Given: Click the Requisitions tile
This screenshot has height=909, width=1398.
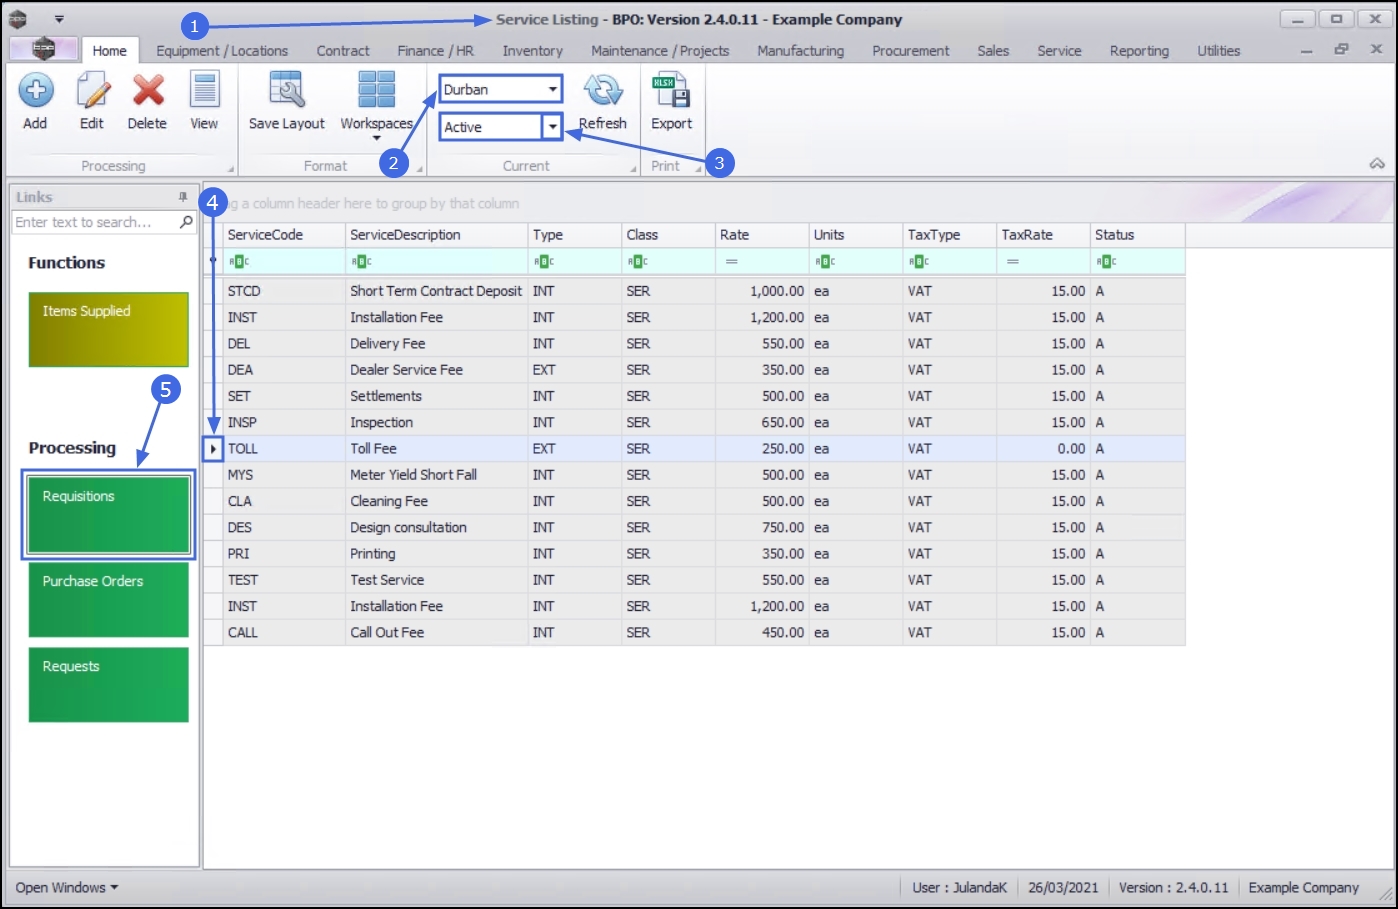Looking at the screenshot, I should tap(109, 515).
